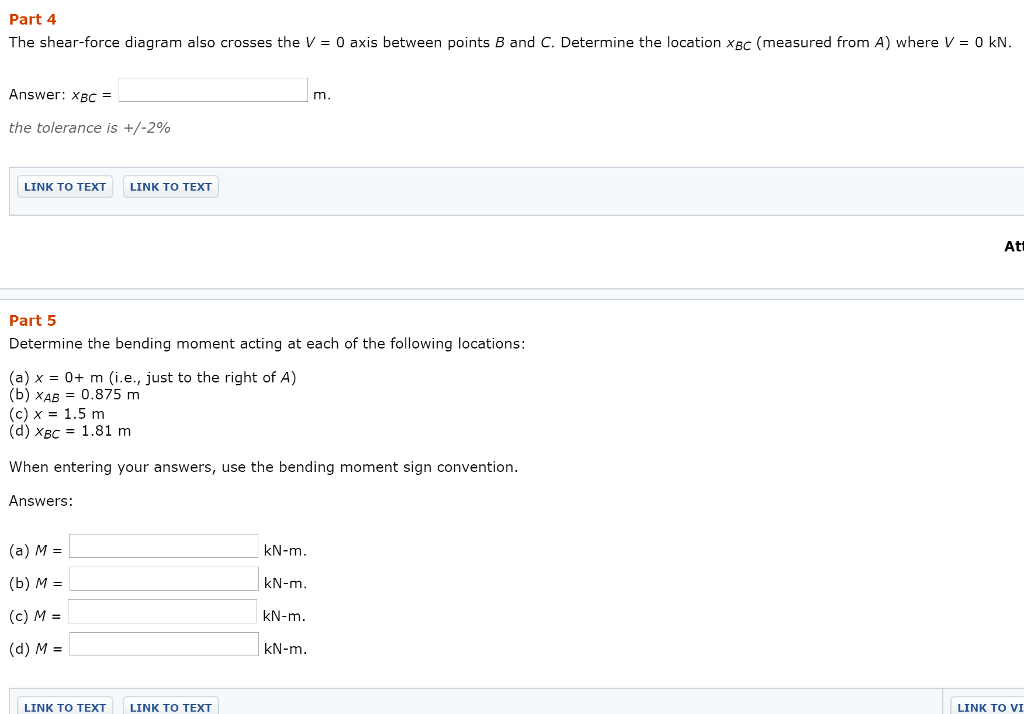Click the second LINK TO TEXT button under Part 4
The image size is (1024, 714).
170,186
